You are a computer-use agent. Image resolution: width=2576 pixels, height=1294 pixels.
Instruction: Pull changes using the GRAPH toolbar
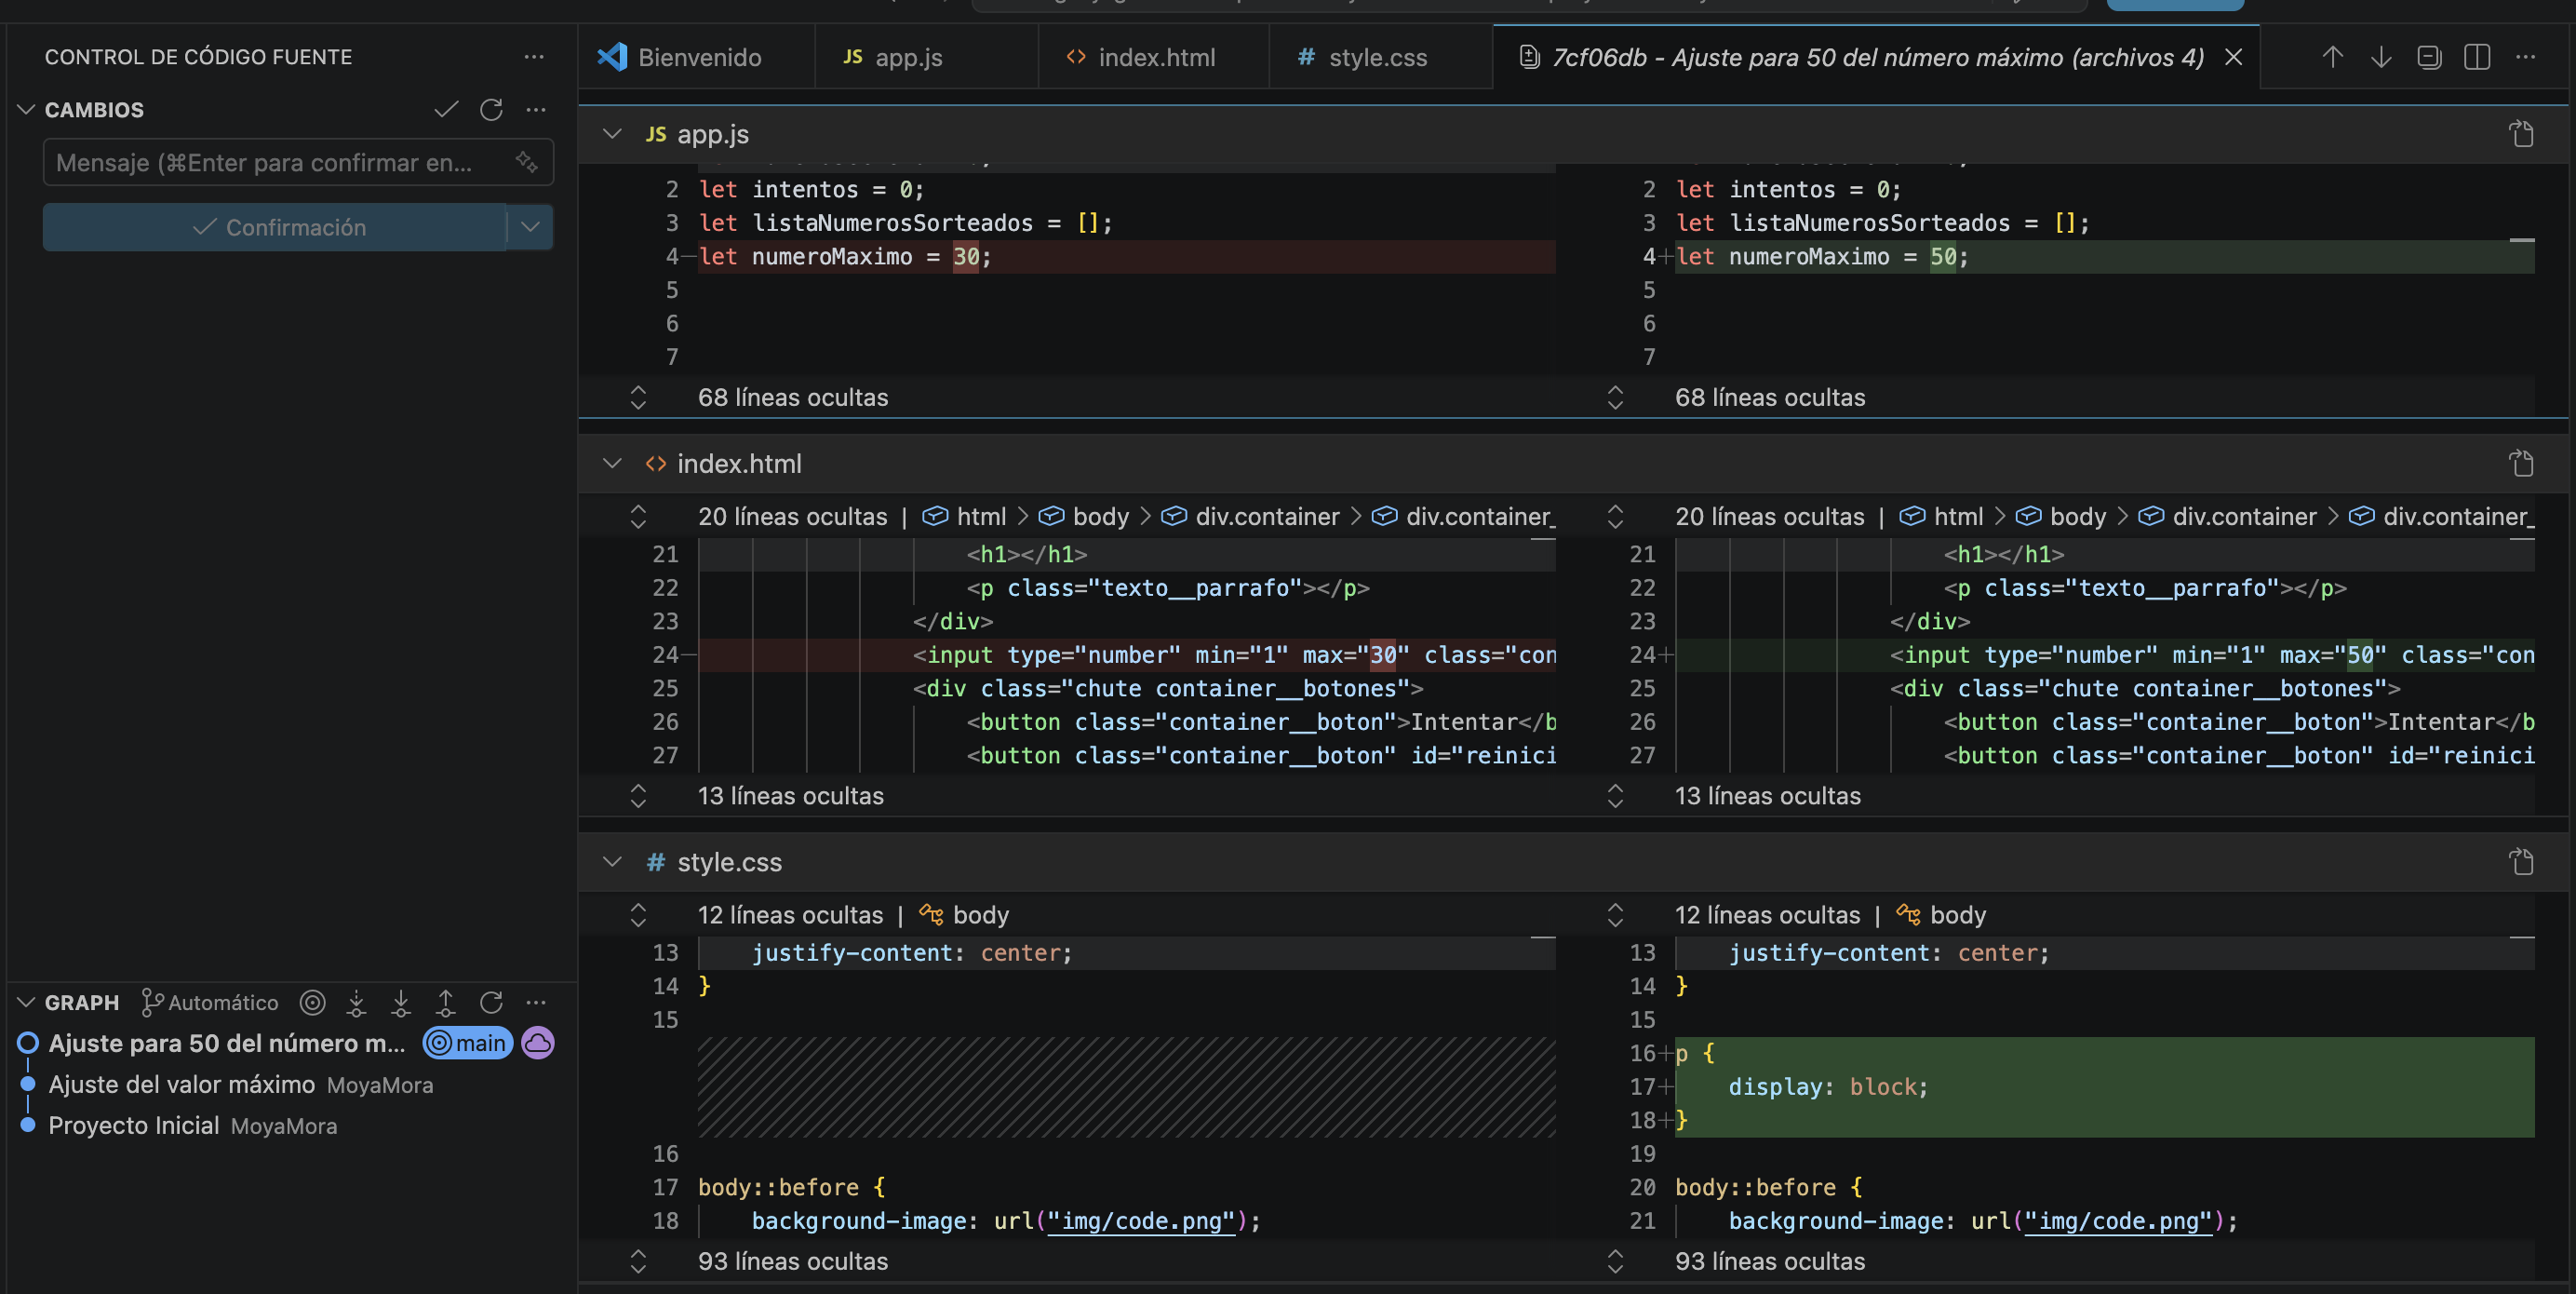pyautogui.click(x=401, y=1002)
